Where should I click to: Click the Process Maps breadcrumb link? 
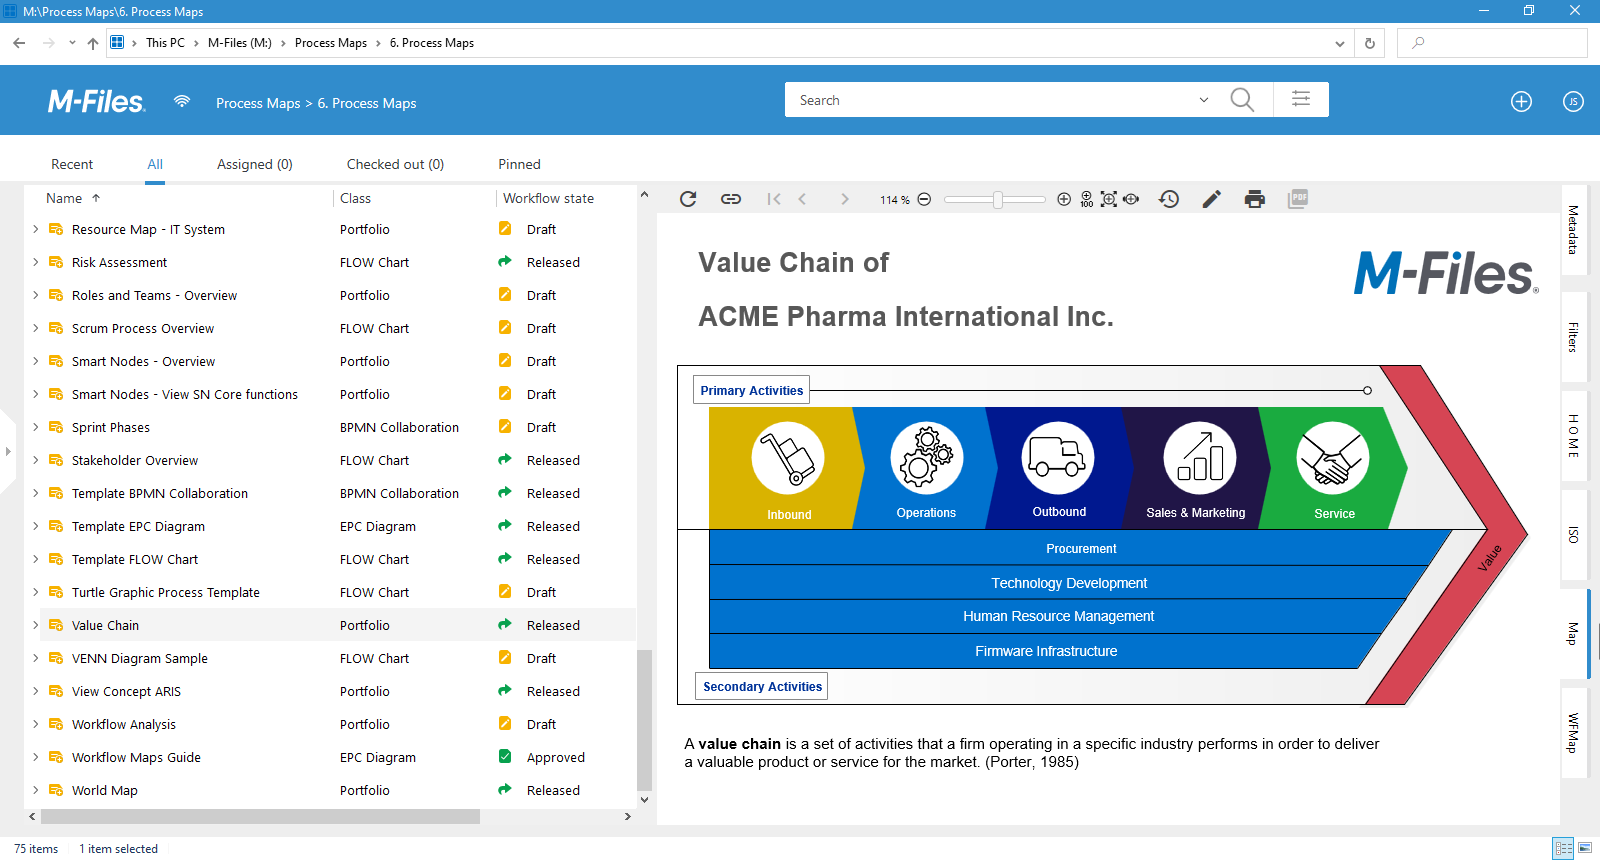tap(258, 103)
